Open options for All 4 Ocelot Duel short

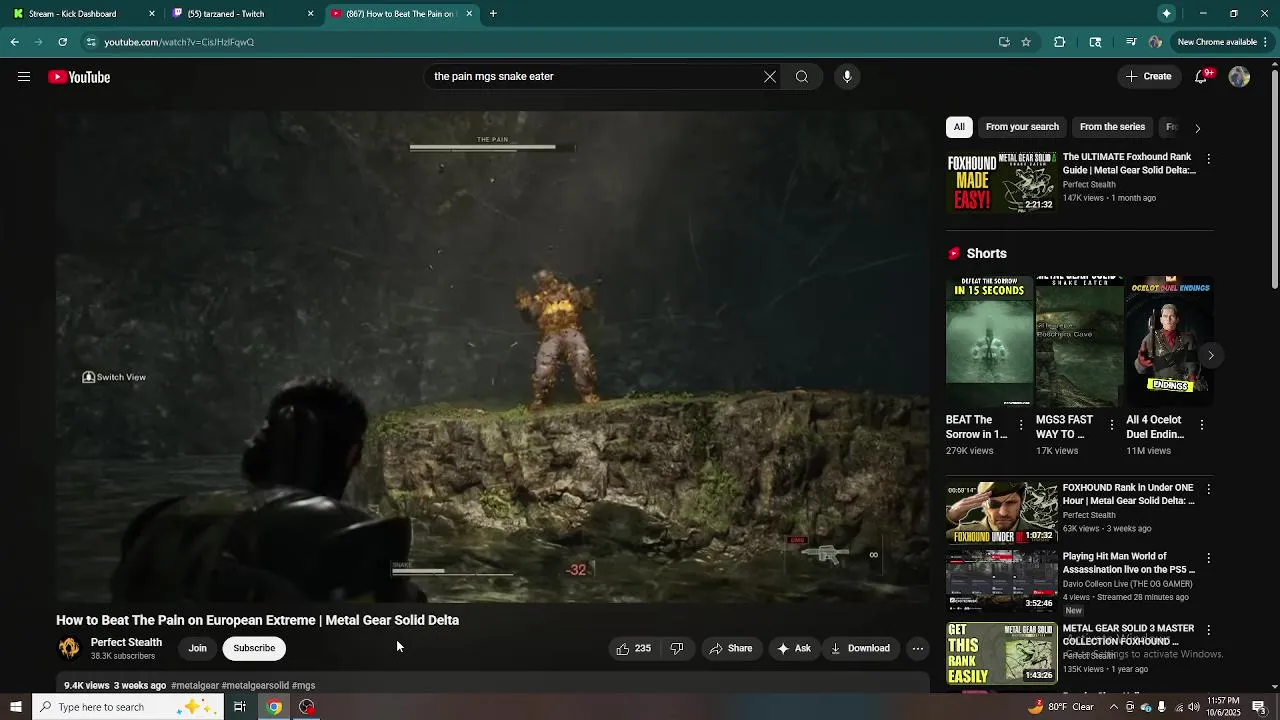(x=1201, y=425)
